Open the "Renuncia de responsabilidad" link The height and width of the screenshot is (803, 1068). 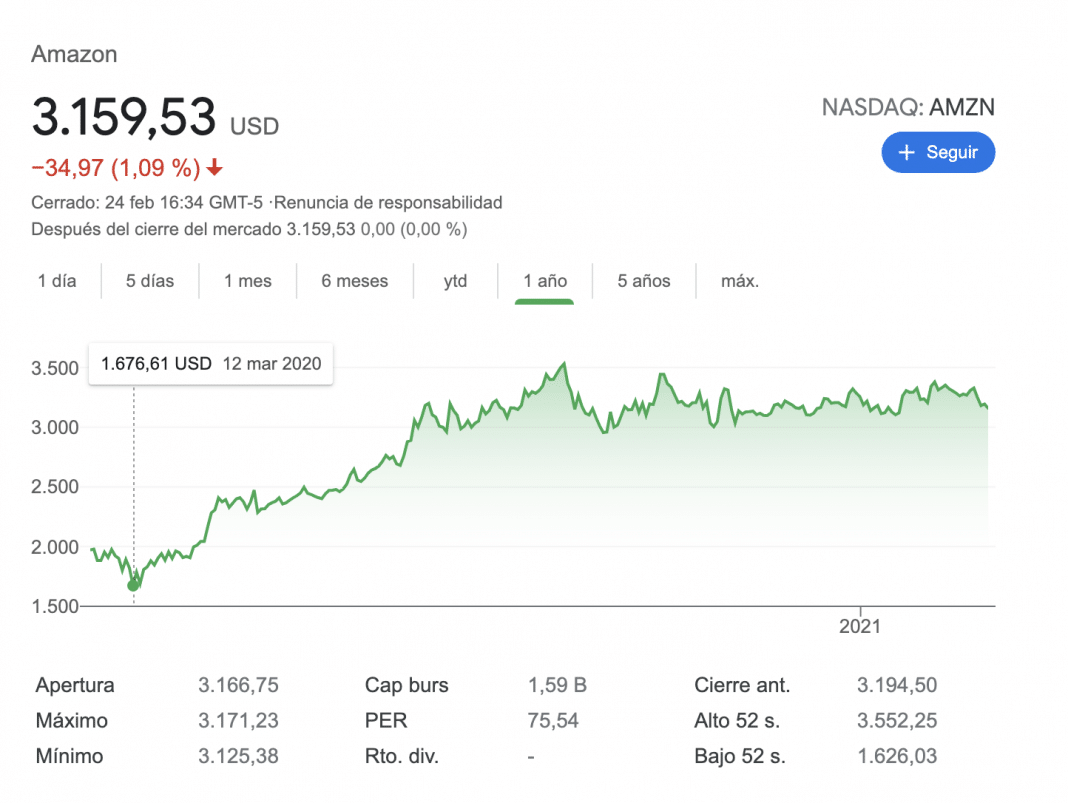391,202
